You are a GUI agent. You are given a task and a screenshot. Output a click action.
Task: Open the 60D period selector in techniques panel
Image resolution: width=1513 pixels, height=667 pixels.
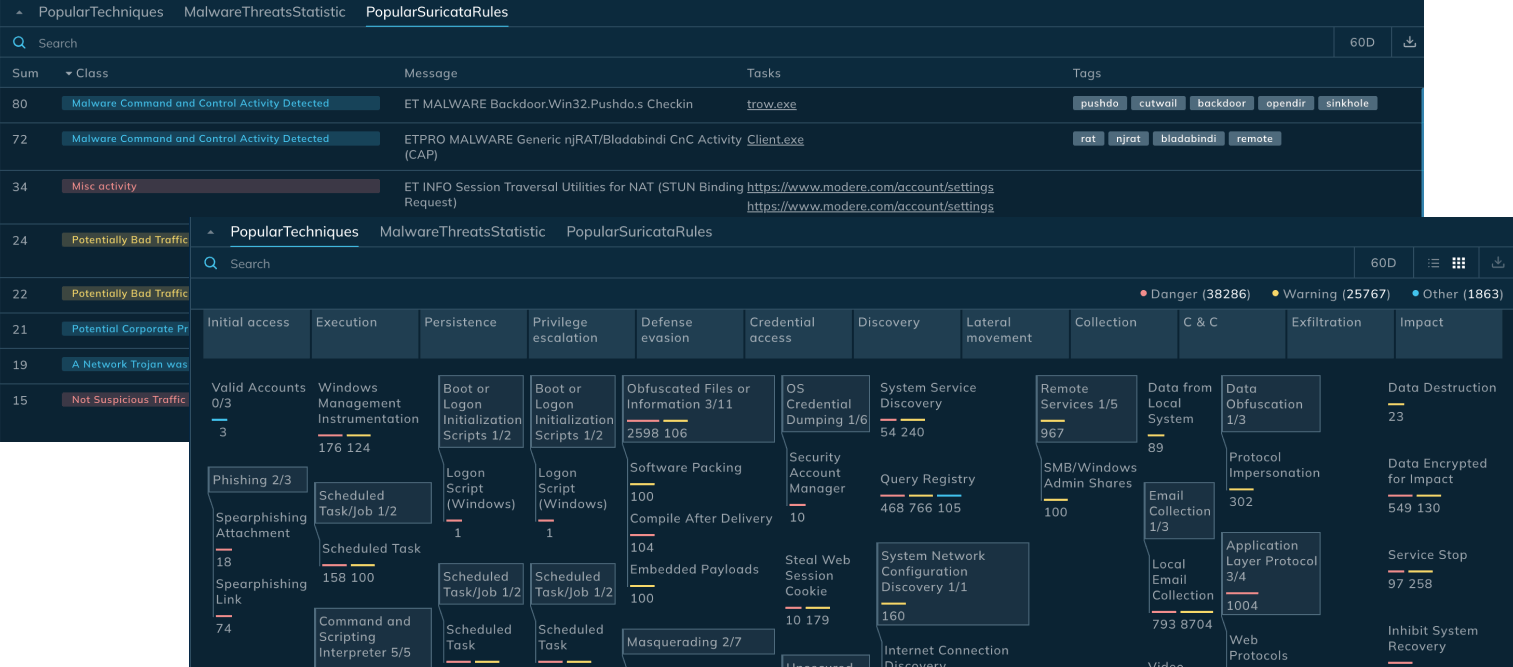1383,263
